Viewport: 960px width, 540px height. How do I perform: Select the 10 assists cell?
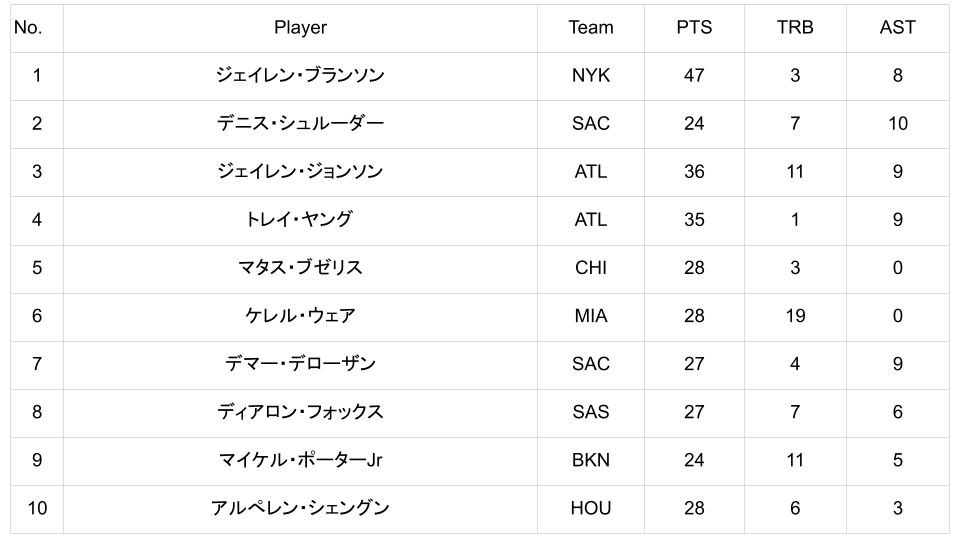pos(897,124)
